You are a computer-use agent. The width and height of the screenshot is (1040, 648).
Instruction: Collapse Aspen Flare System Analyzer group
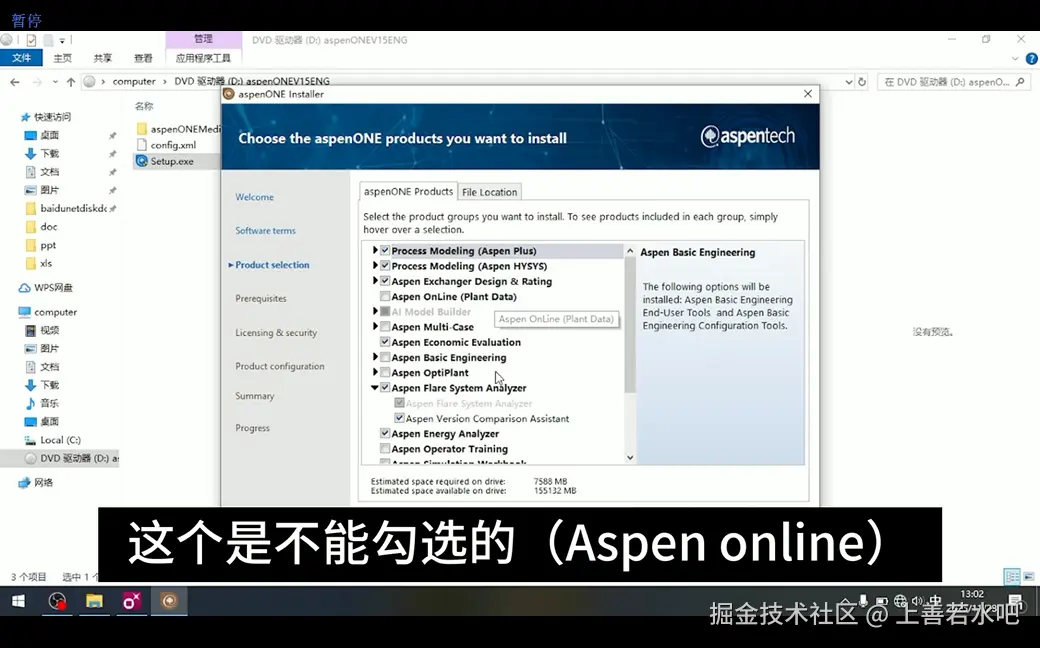click(x=375, y=388)
